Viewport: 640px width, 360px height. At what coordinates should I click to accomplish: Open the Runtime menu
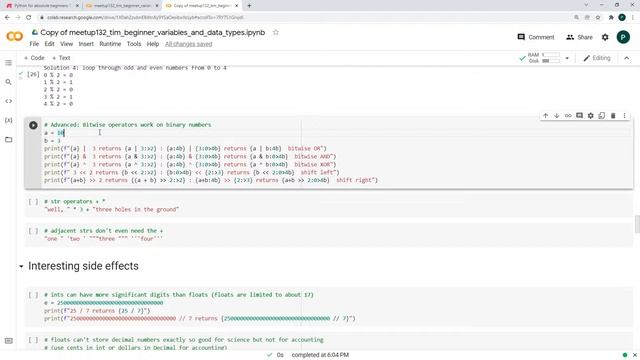pyautogui.click(x=110, y=44)
